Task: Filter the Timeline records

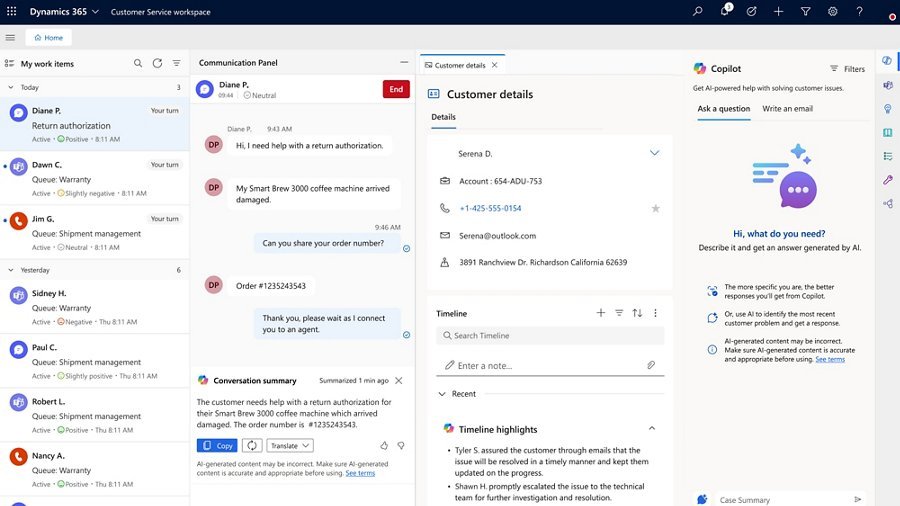Action: tap(619, 313)
